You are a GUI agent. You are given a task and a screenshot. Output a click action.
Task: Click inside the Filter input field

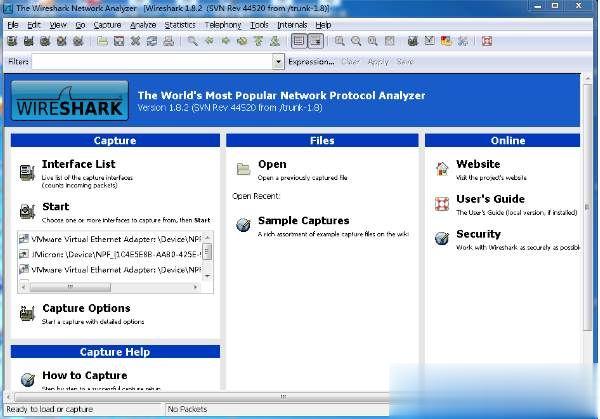tap(152, 62)
